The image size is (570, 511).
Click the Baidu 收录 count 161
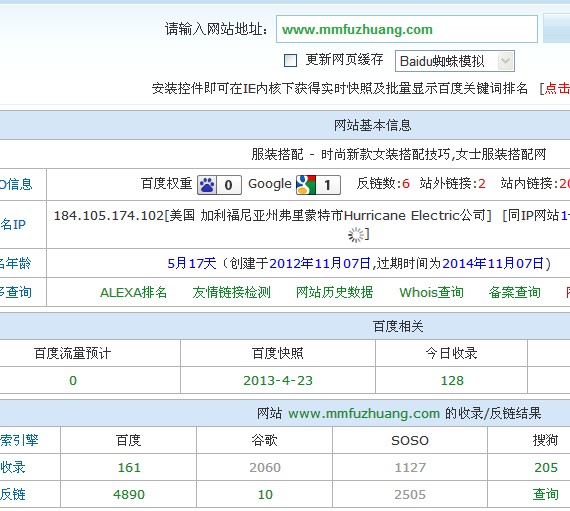pyautogui.click(x=129, y=467)
